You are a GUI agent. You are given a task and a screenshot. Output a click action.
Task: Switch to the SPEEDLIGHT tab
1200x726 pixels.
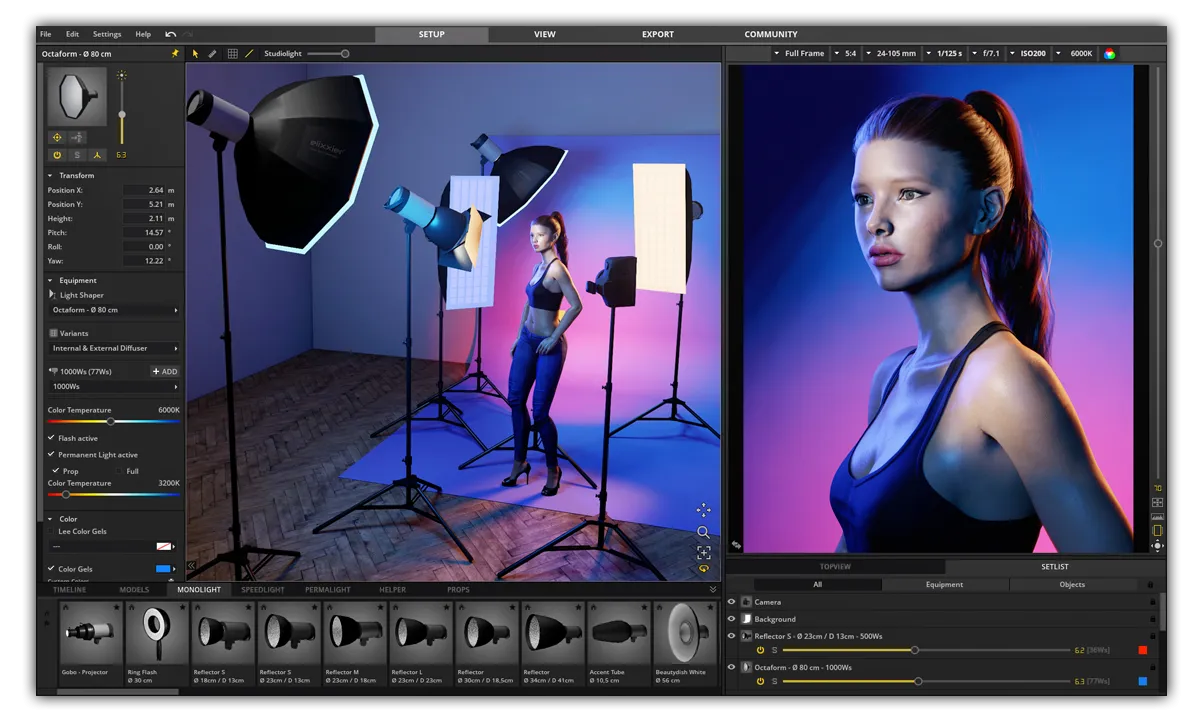pos(263,589)
